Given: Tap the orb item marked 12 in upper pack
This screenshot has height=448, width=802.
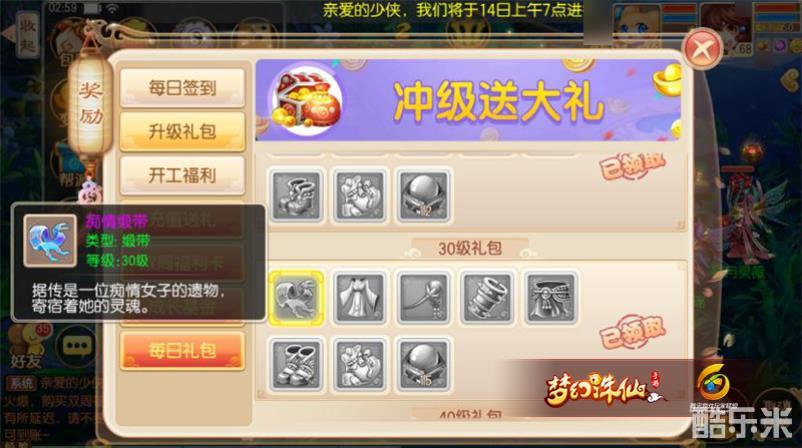Looking at the screenshot, I should [424, 196].
